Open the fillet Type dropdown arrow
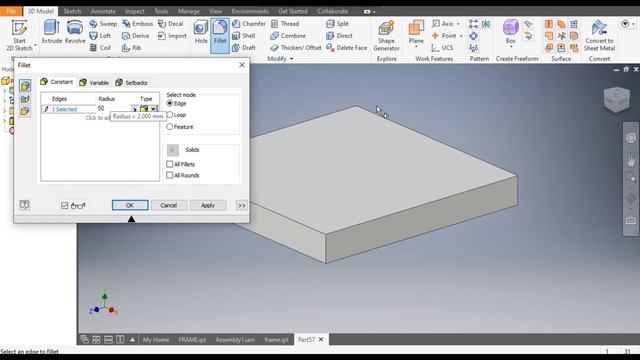This screenshot has height=360, width=640. coord(153,109)
